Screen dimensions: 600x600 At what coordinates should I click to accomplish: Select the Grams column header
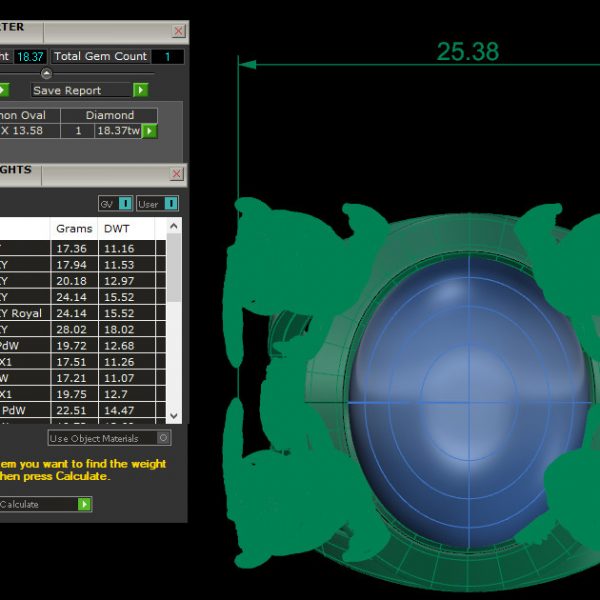point(74,229)
